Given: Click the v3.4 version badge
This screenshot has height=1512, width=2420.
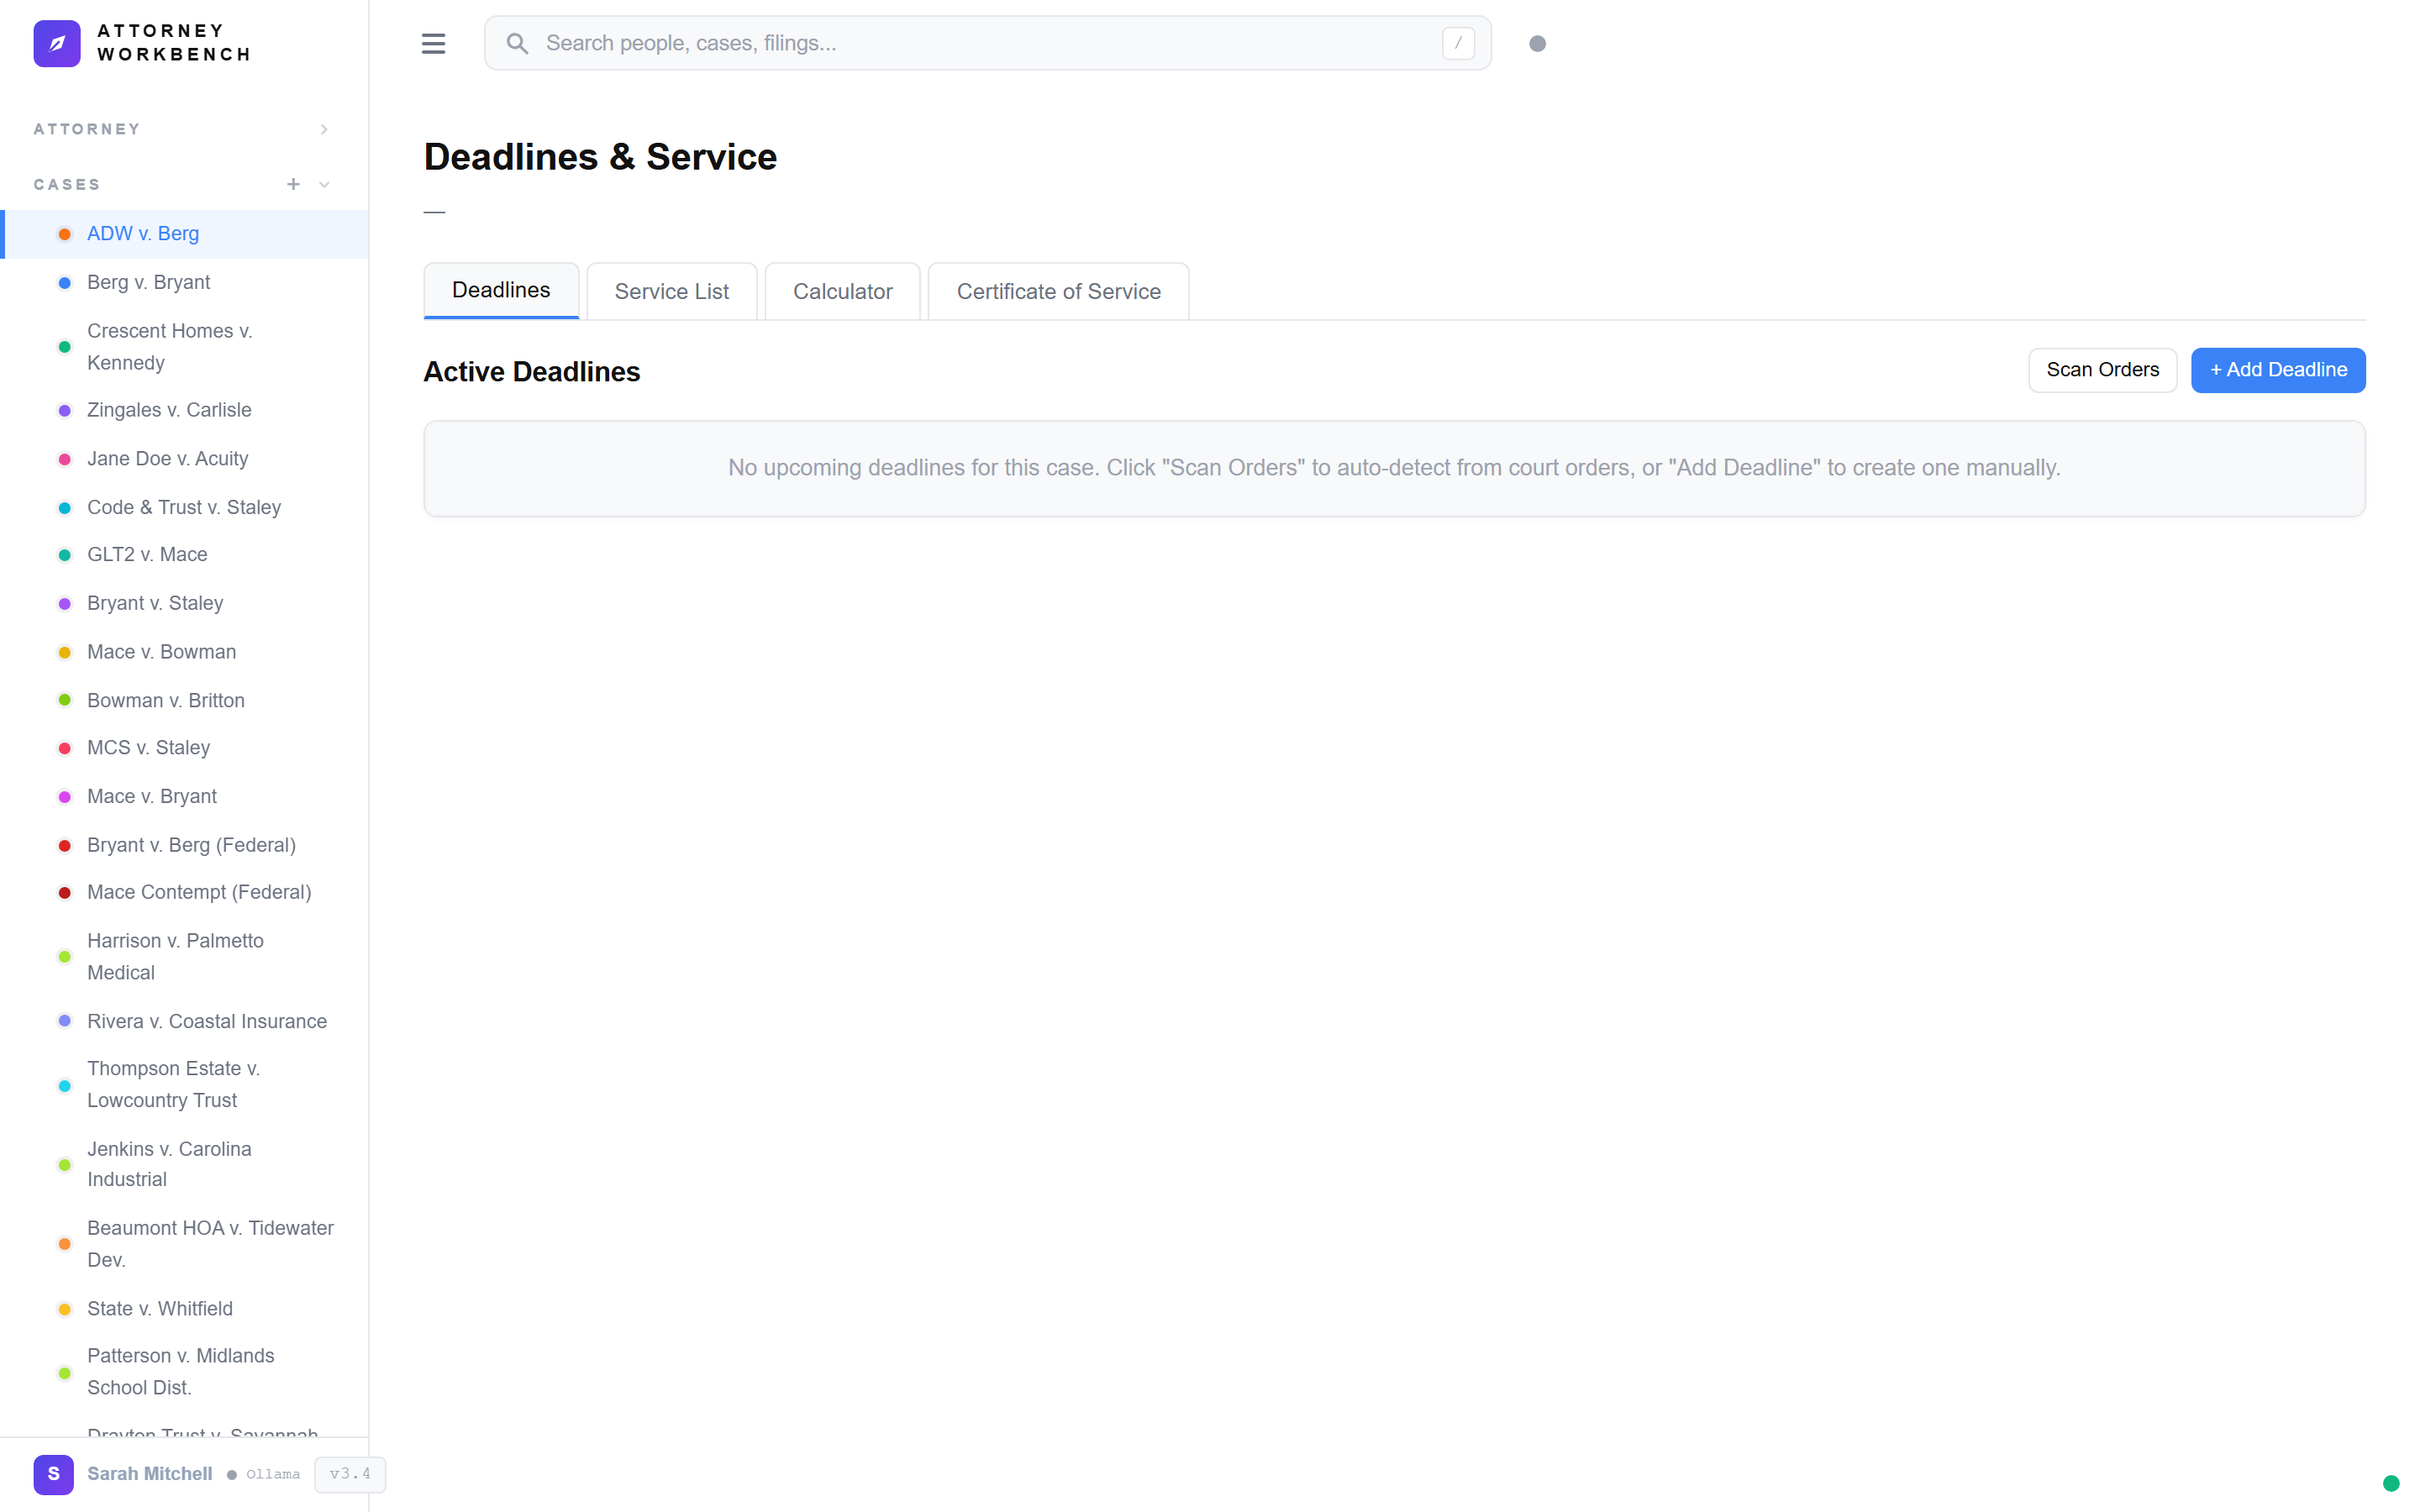Looking at the screenshot, I should (349, 1474).
